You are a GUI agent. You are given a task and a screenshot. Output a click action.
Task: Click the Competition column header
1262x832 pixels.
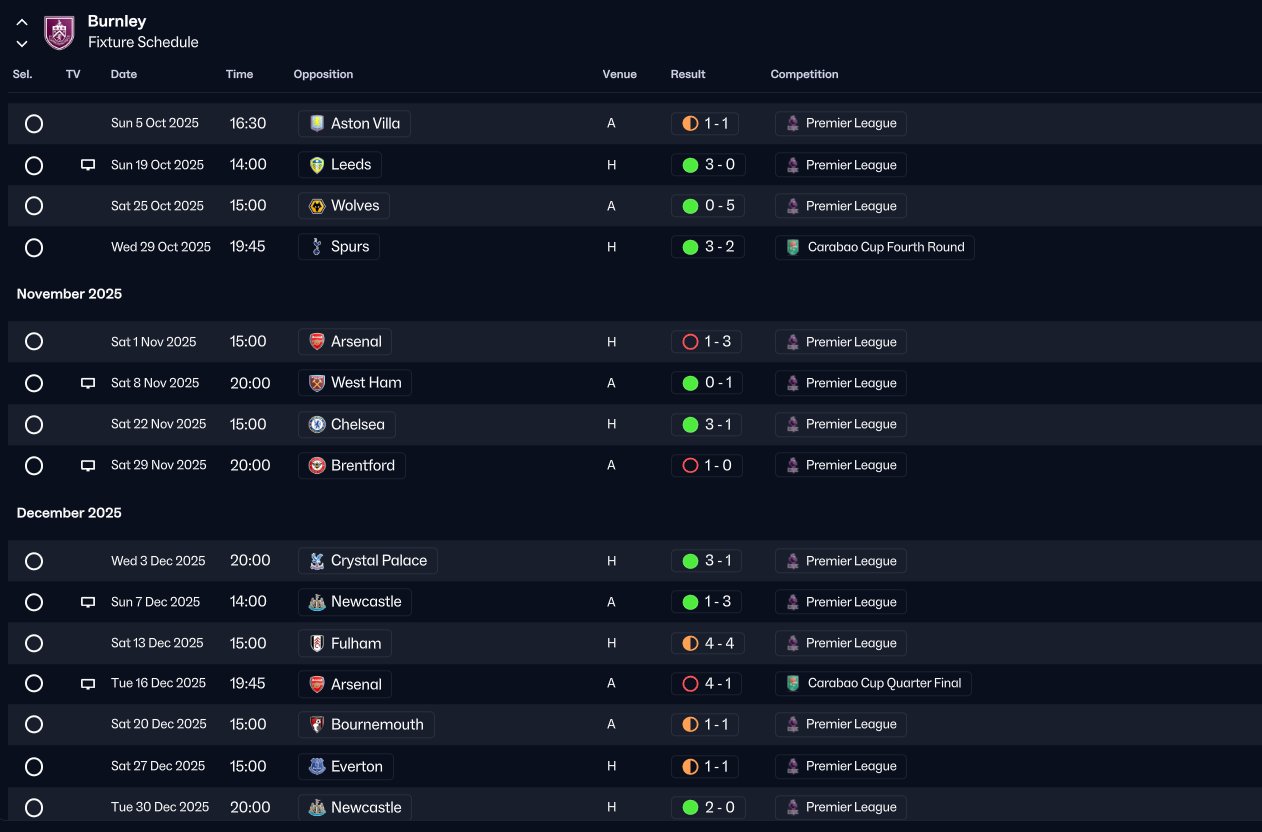[804, 74]
